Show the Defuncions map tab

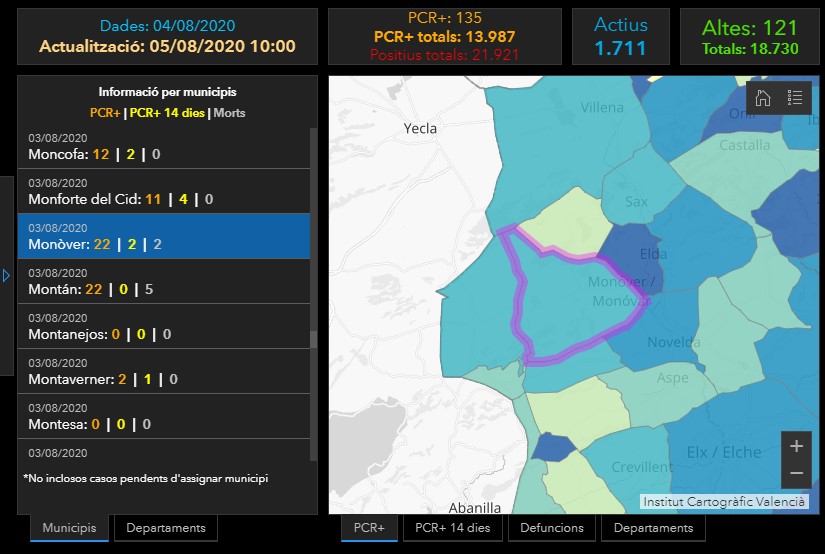(552, 528)
